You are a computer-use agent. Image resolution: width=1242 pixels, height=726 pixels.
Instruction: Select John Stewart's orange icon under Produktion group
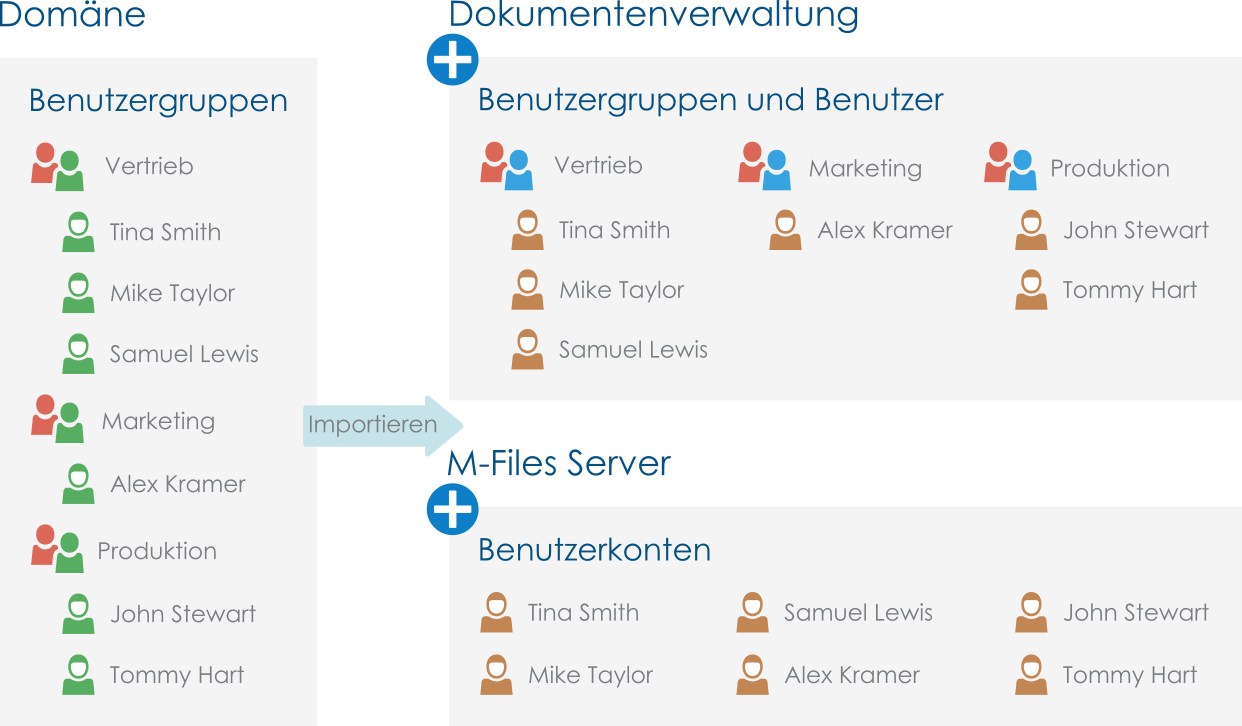click(x=1031, y=230)
